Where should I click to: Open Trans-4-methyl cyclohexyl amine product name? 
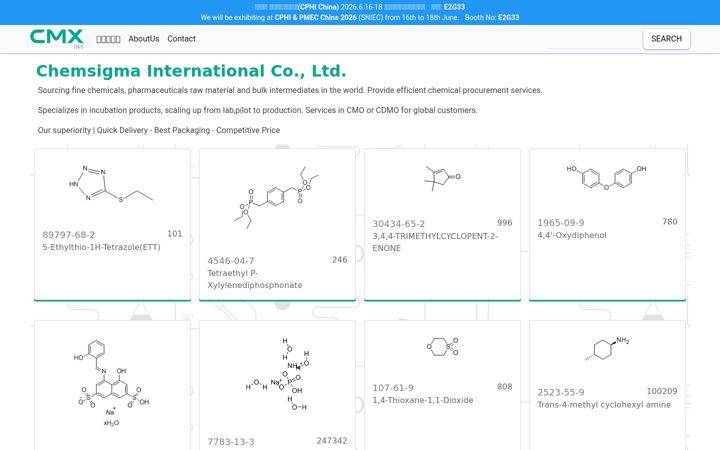coord(604,405)
